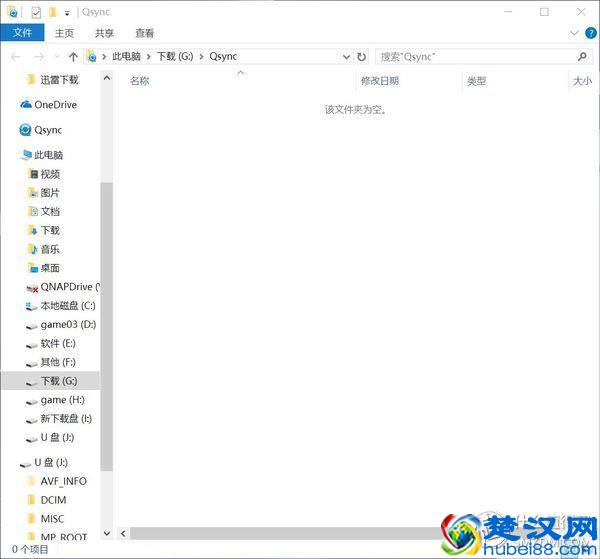
Task: Click the QNAPDrive red X drive icon
Action: click(32, 288)
